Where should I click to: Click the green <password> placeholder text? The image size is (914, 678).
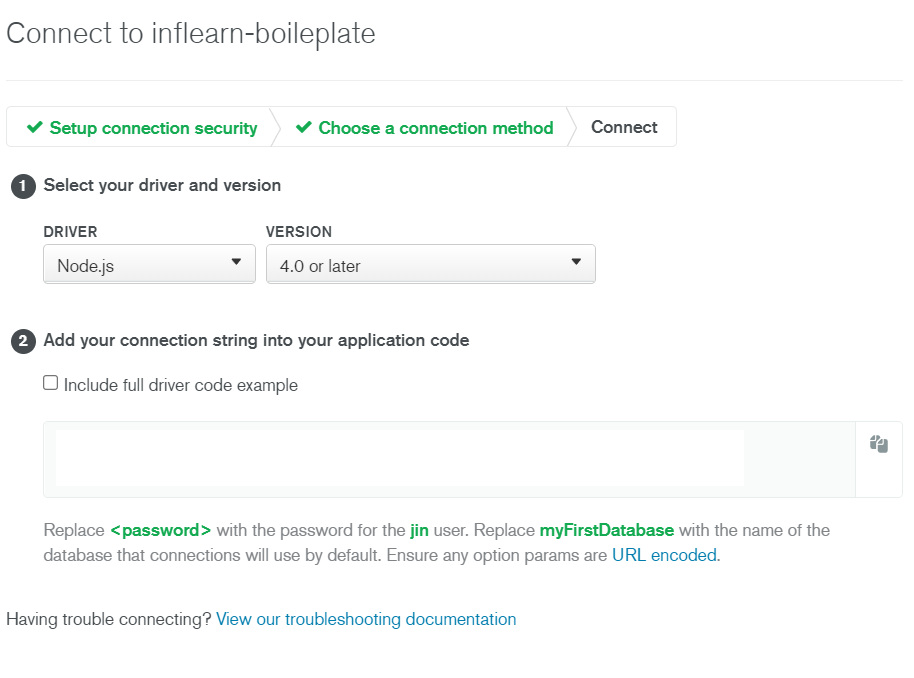point(160,530)
